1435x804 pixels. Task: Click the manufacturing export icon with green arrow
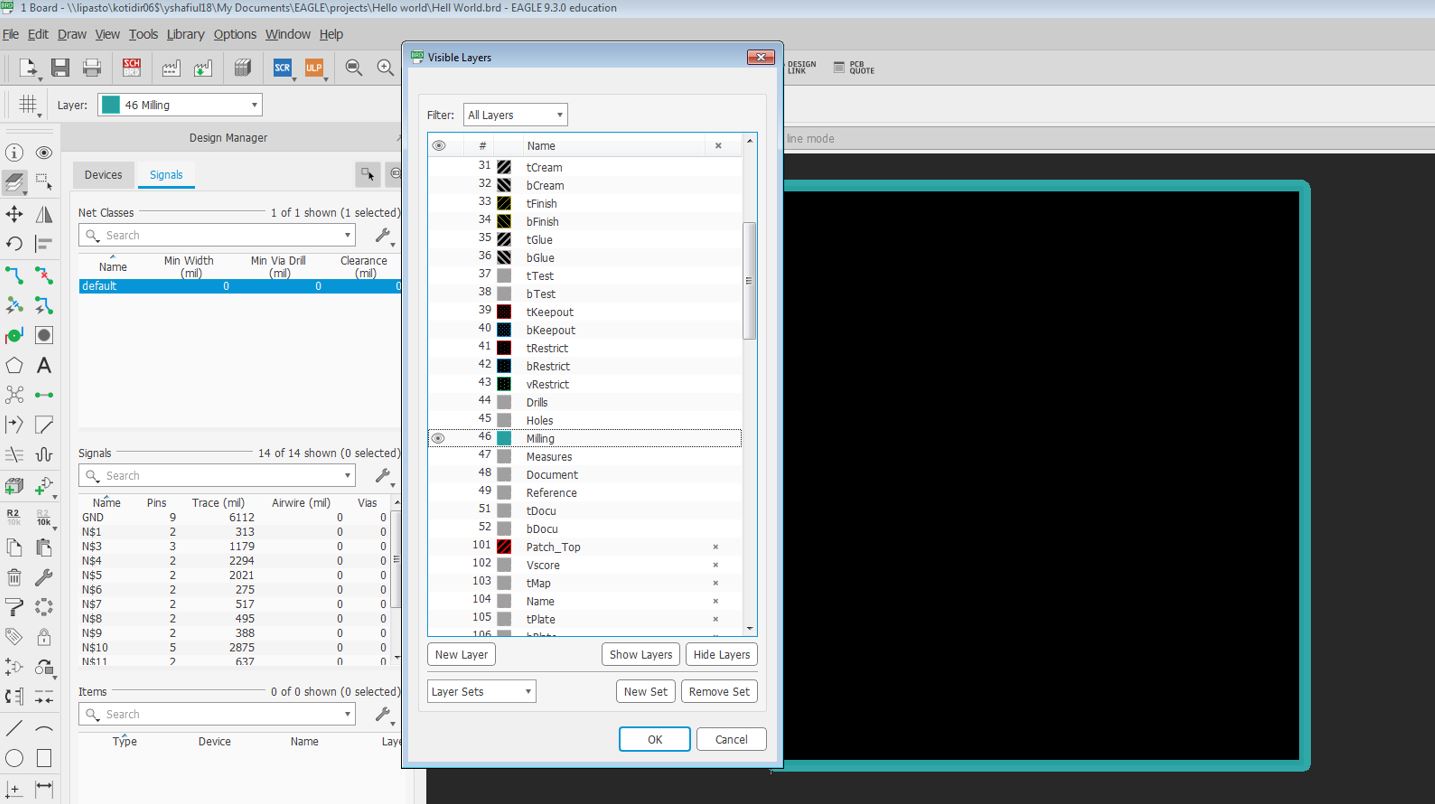[202, 68]
